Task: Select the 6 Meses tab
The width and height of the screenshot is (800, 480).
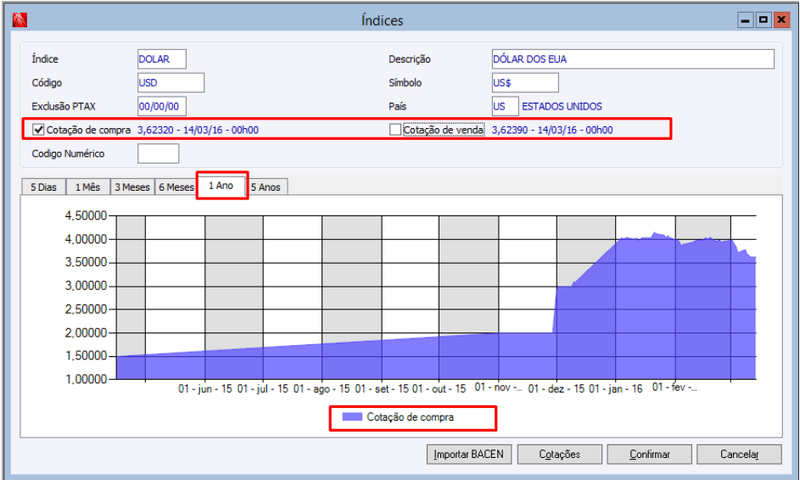Action: coord(176,187)
